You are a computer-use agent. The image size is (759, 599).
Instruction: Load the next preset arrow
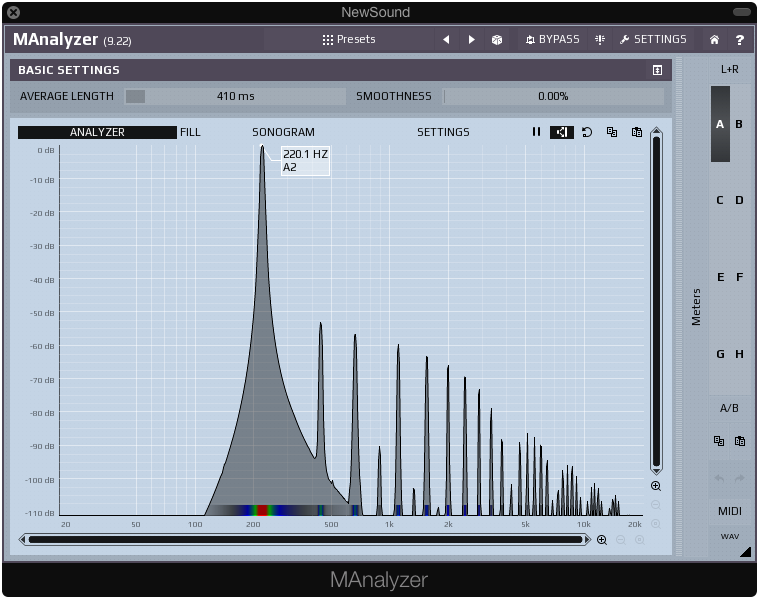point(471,39)
